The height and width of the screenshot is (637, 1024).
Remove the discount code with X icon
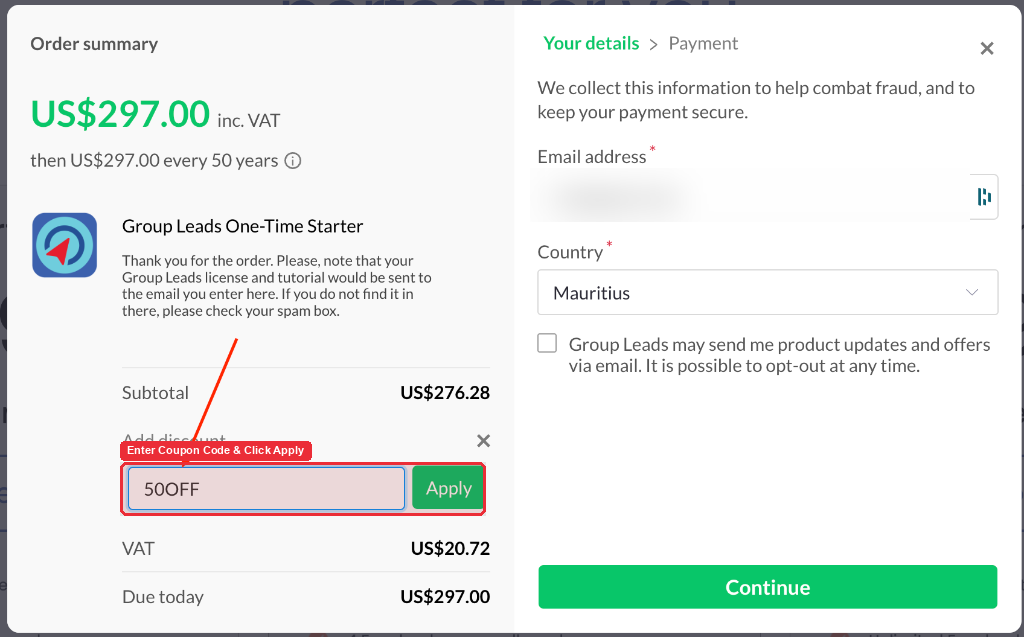(x=483, y=441)
